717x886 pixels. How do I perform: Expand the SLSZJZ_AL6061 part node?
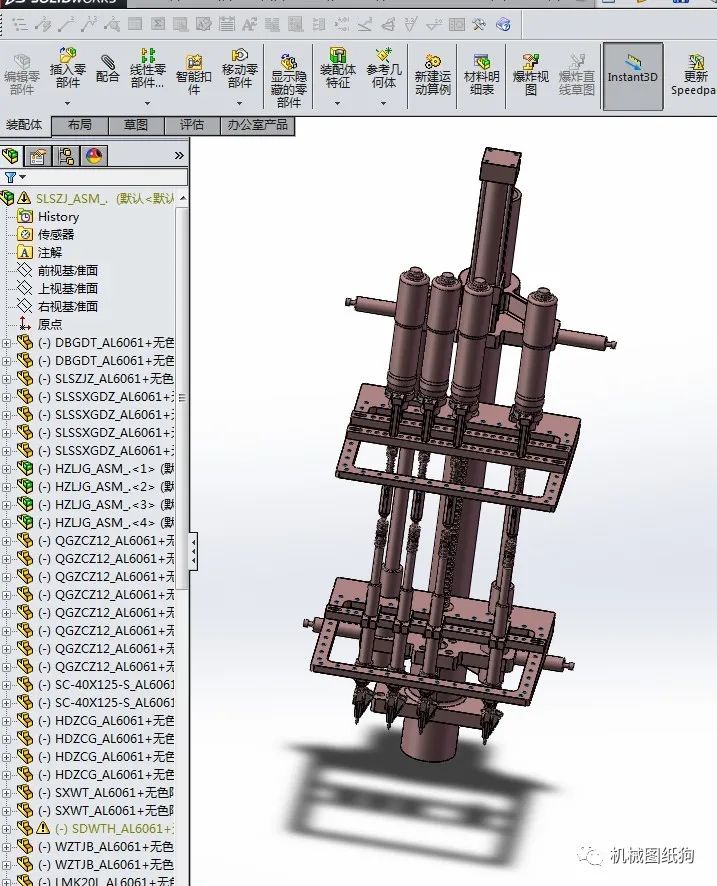coord(6,379)
